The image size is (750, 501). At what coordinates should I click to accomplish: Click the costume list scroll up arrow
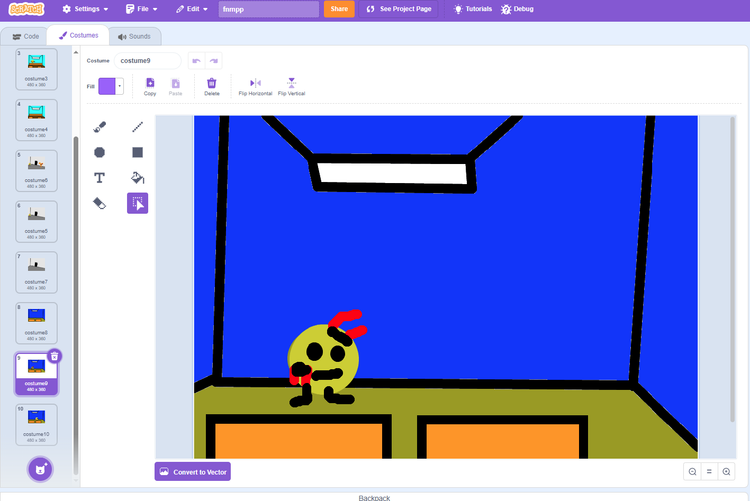(x=76, y=52)
